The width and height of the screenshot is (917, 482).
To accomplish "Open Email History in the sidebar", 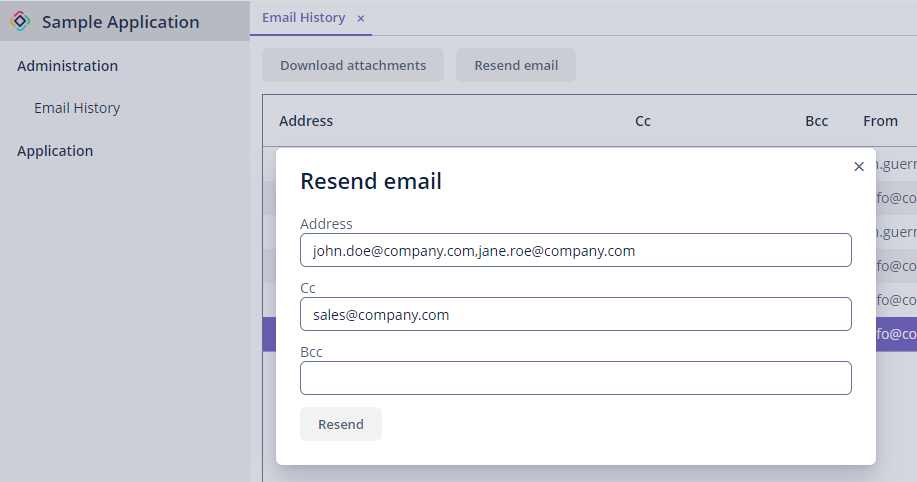I will (77, 108).
